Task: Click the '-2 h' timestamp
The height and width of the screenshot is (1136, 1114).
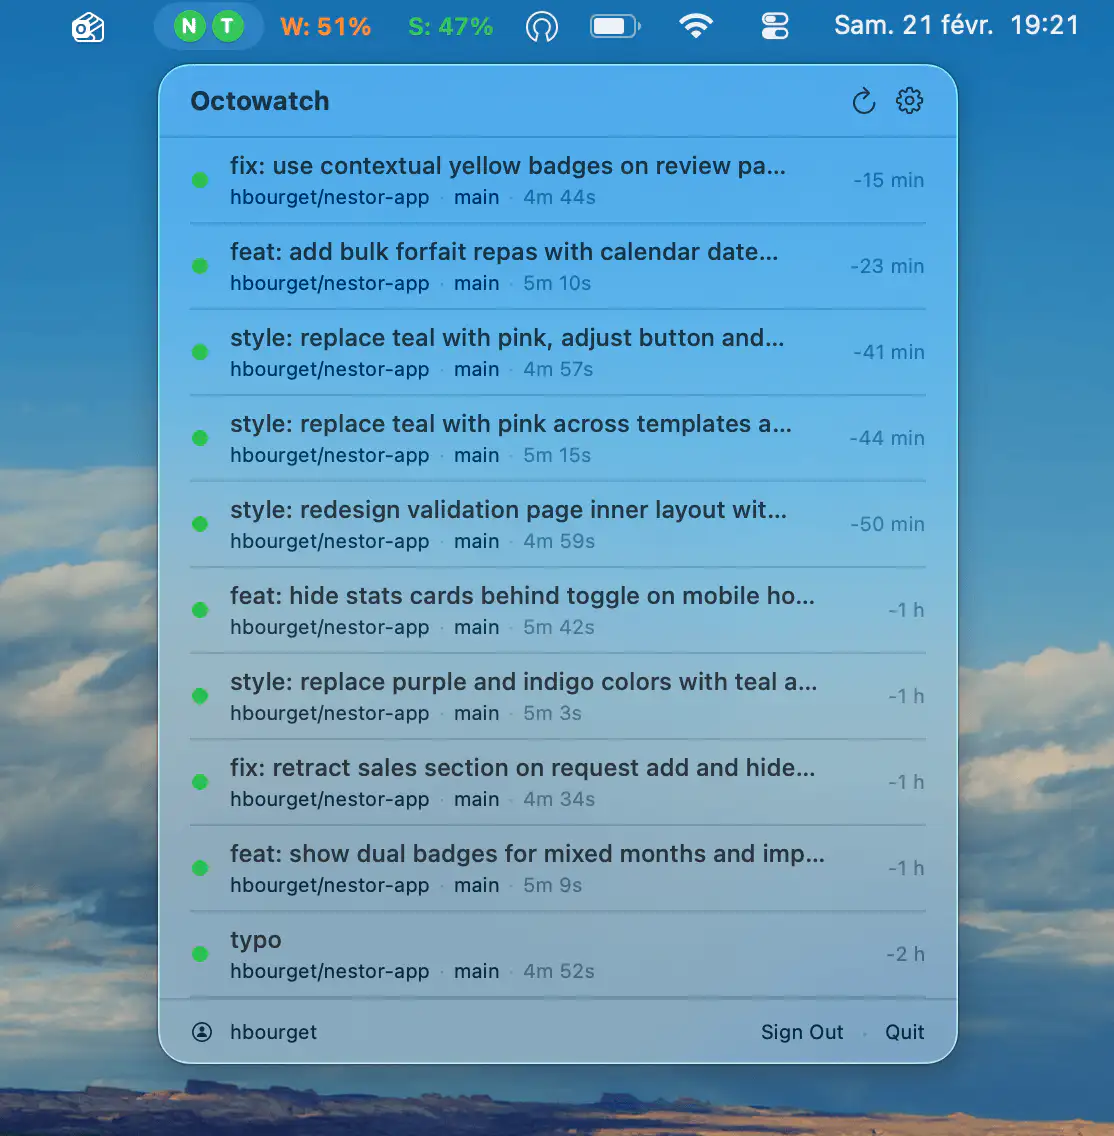Action: (905, 954)
